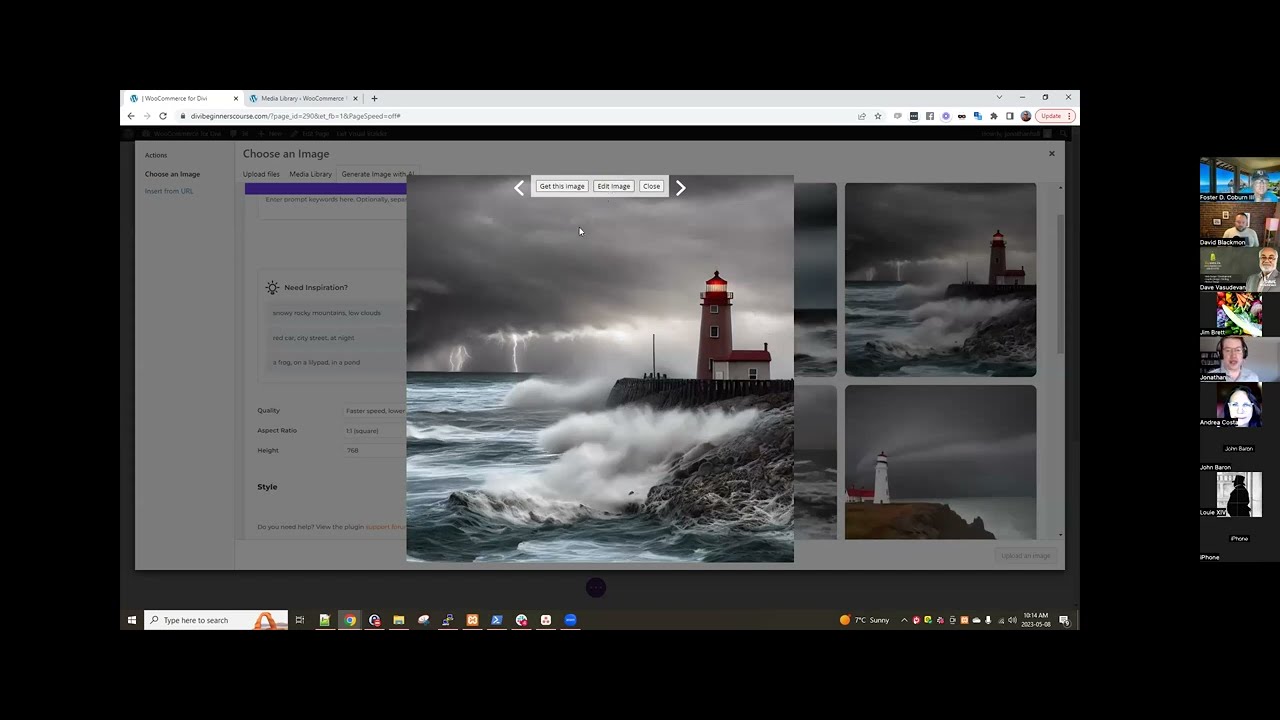Click the Chrome Update button
This screenshot has width=1280, height=720.
pyautogui.click(x=1055, y=116)
